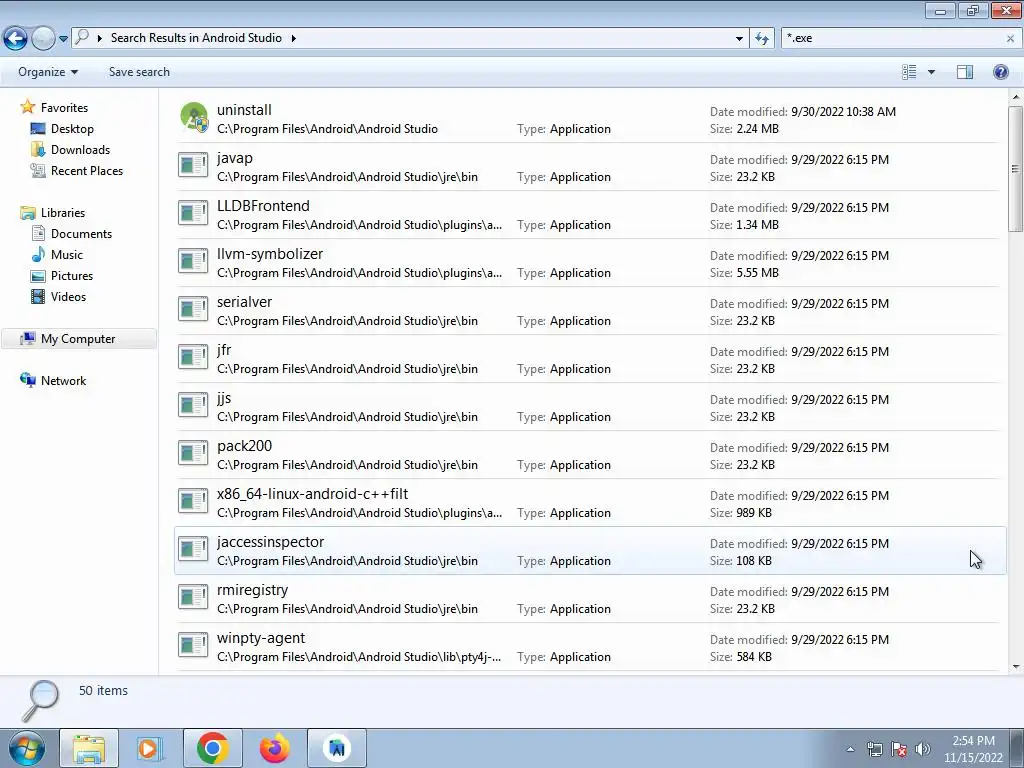Image resolution: width=1024 pixels, height=768 pixels.
Task: Click the scrollbar up arrow
Action: pyautogui.click(x=1016, y=97)
